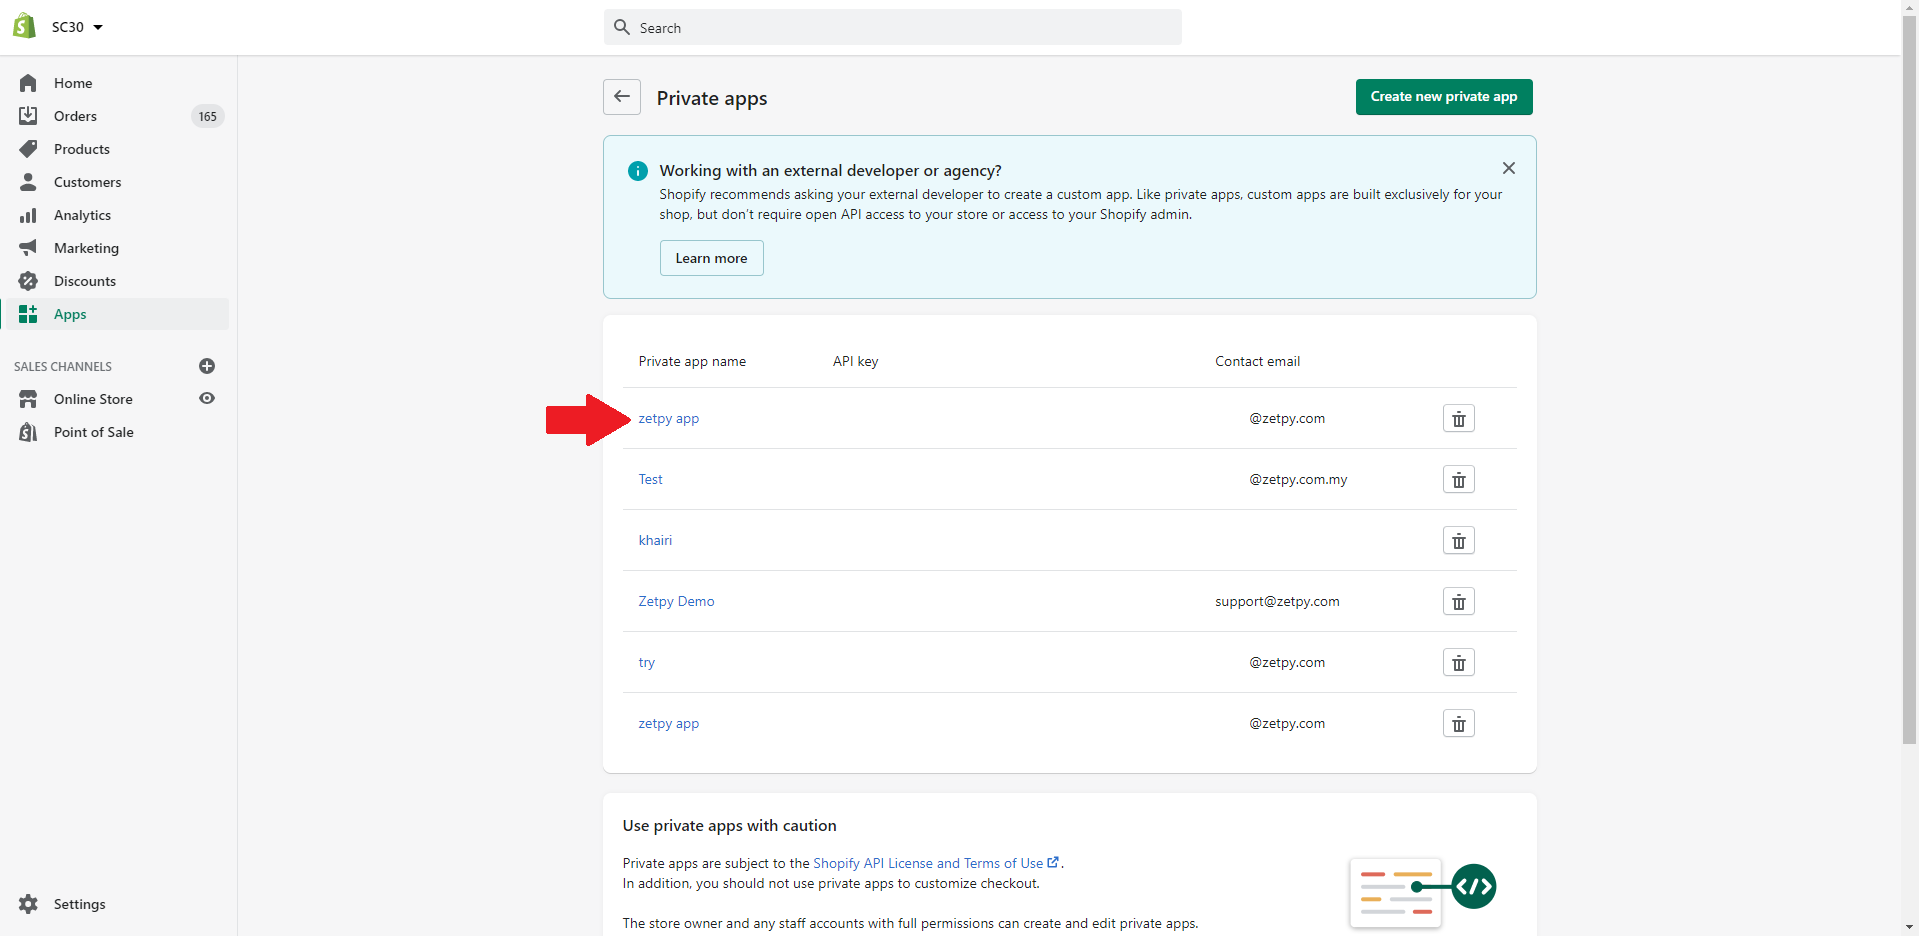The height and width of the screenshot is (936, 1920).
Task: Go to Products in the sidebar
Action: pos(81,149)
